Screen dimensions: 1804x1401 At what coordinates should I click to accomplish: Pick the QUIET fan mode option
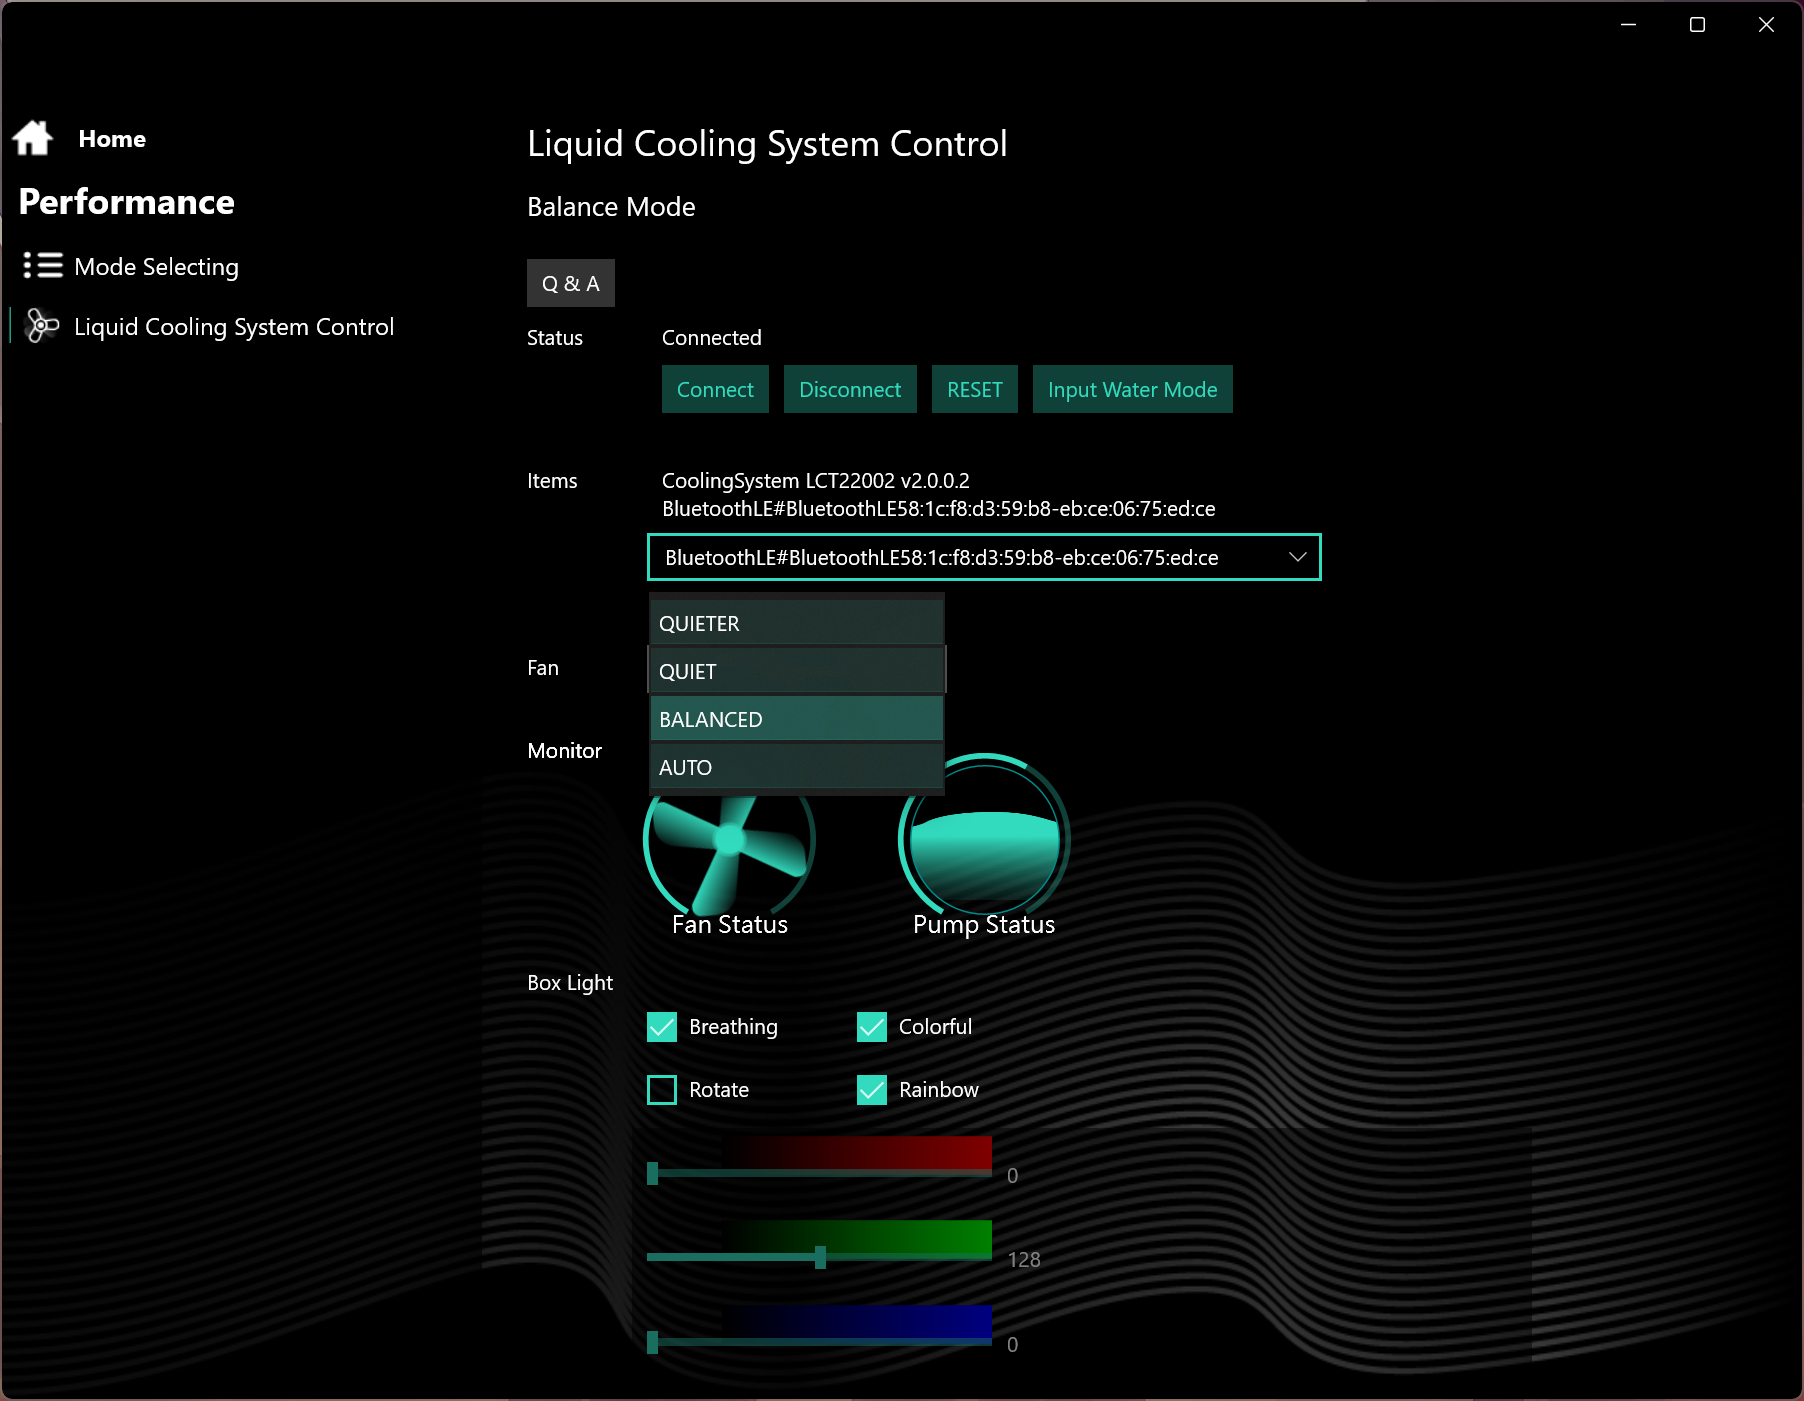click(796, 671)
